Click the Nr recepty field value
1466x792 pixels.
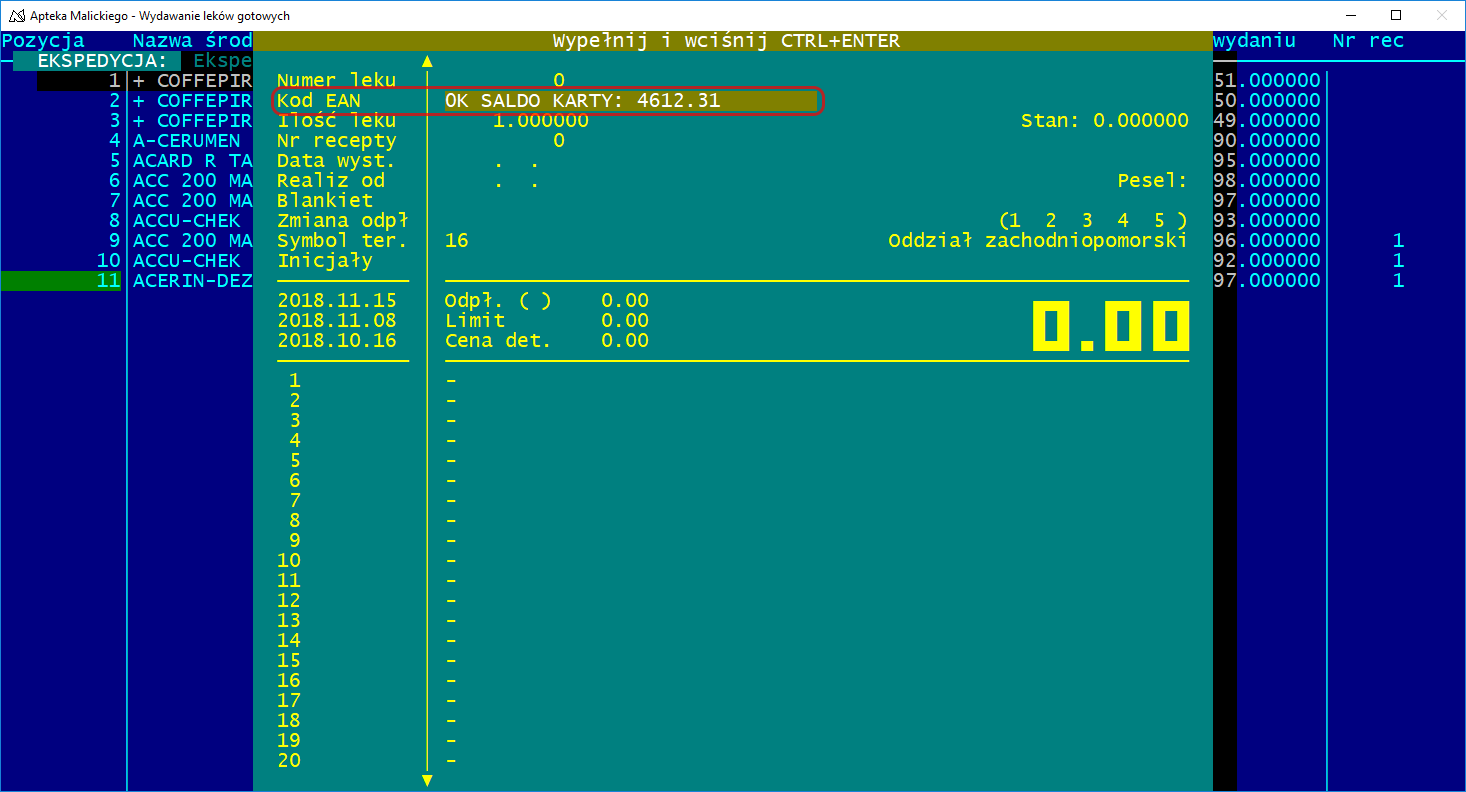coord(558,141)
